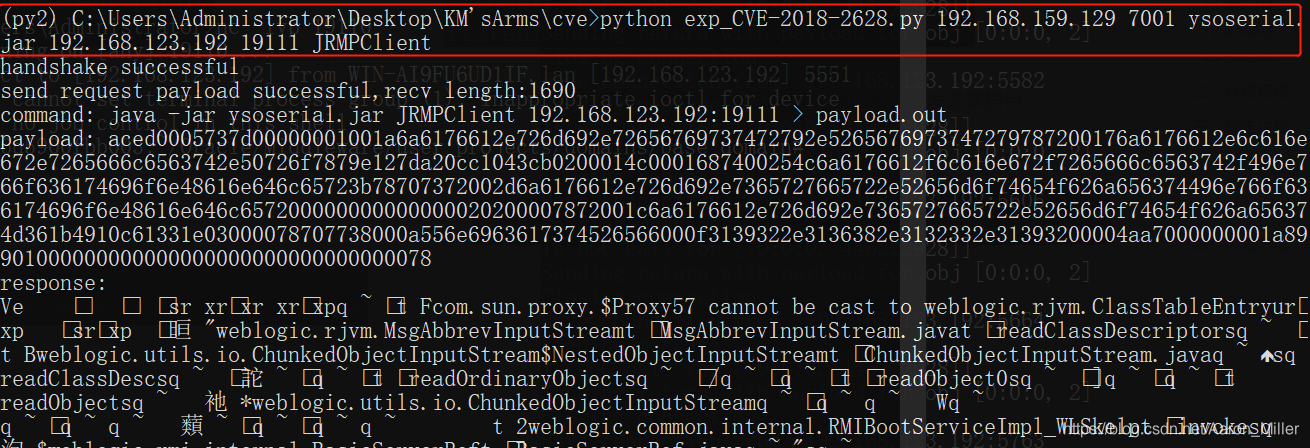Click the "JRMPClient" argument on the first command
Image resolution: width=1310 pixels, height=448 pixels.
click(x=371, y=43)
